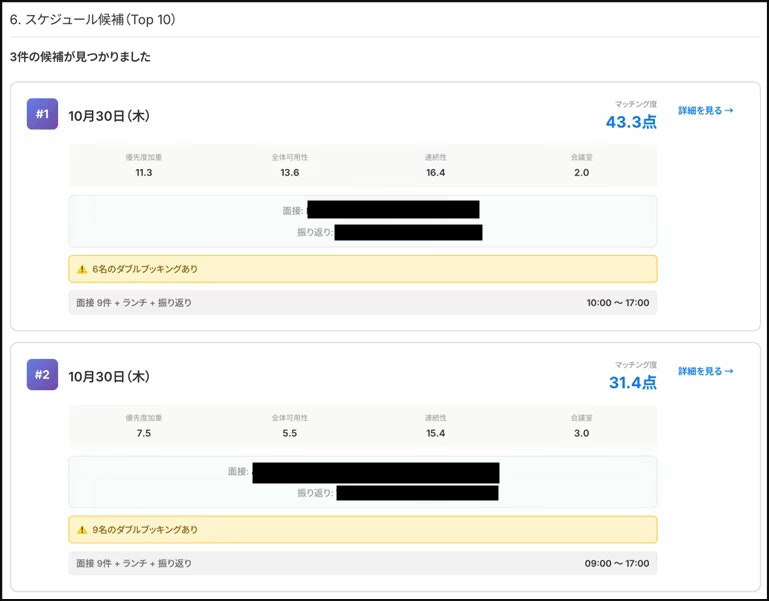Click the 連続性 16.4 metric

(x=436, y=165)
